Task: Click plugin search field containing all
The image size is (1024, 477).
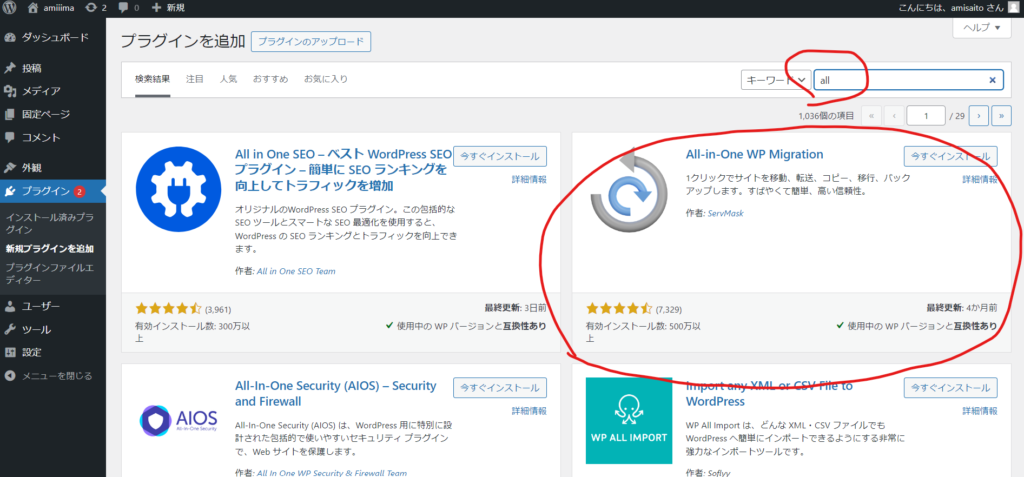Action: pyautogui.click(x=908, y=80)
